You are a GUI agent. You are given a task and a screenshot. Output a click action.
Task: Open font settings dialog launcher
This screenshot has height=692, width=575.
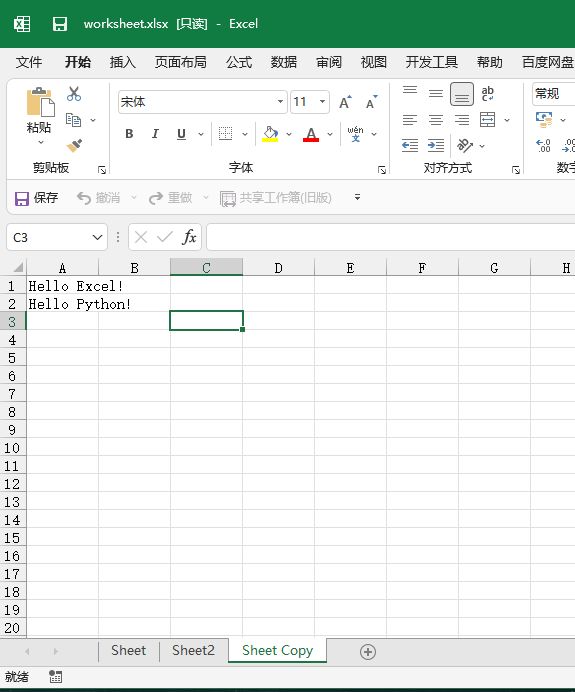382,170
